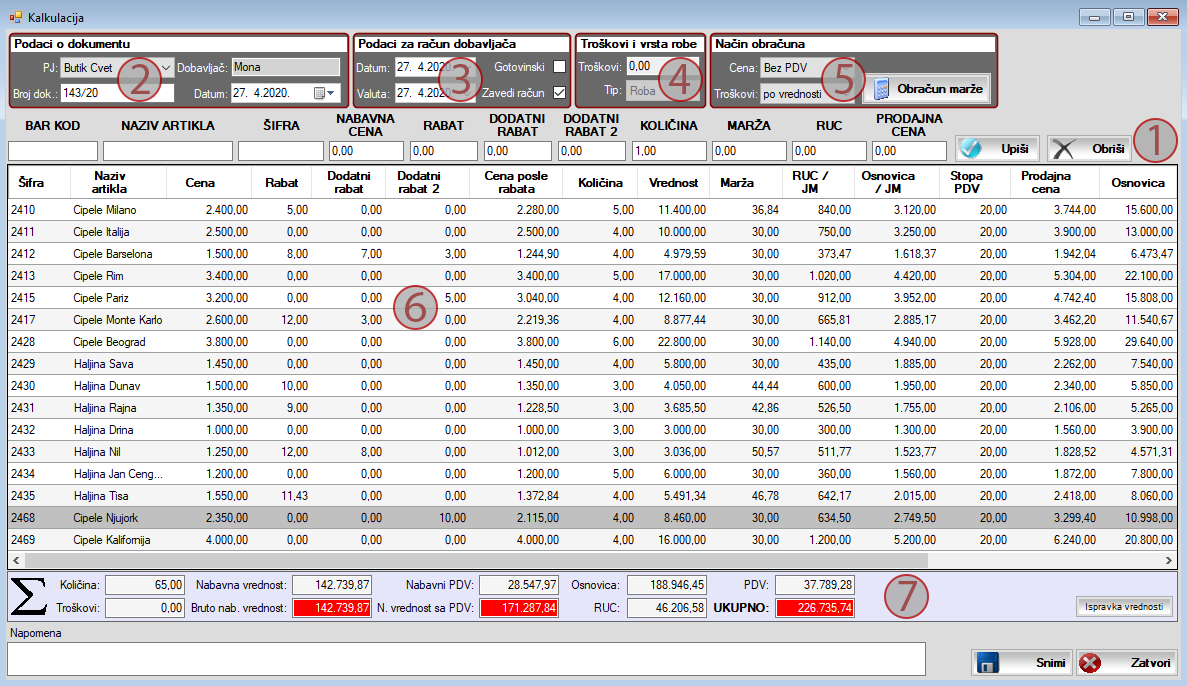
Task: Click the Snimi button
Action: [x=1022, y=663]
